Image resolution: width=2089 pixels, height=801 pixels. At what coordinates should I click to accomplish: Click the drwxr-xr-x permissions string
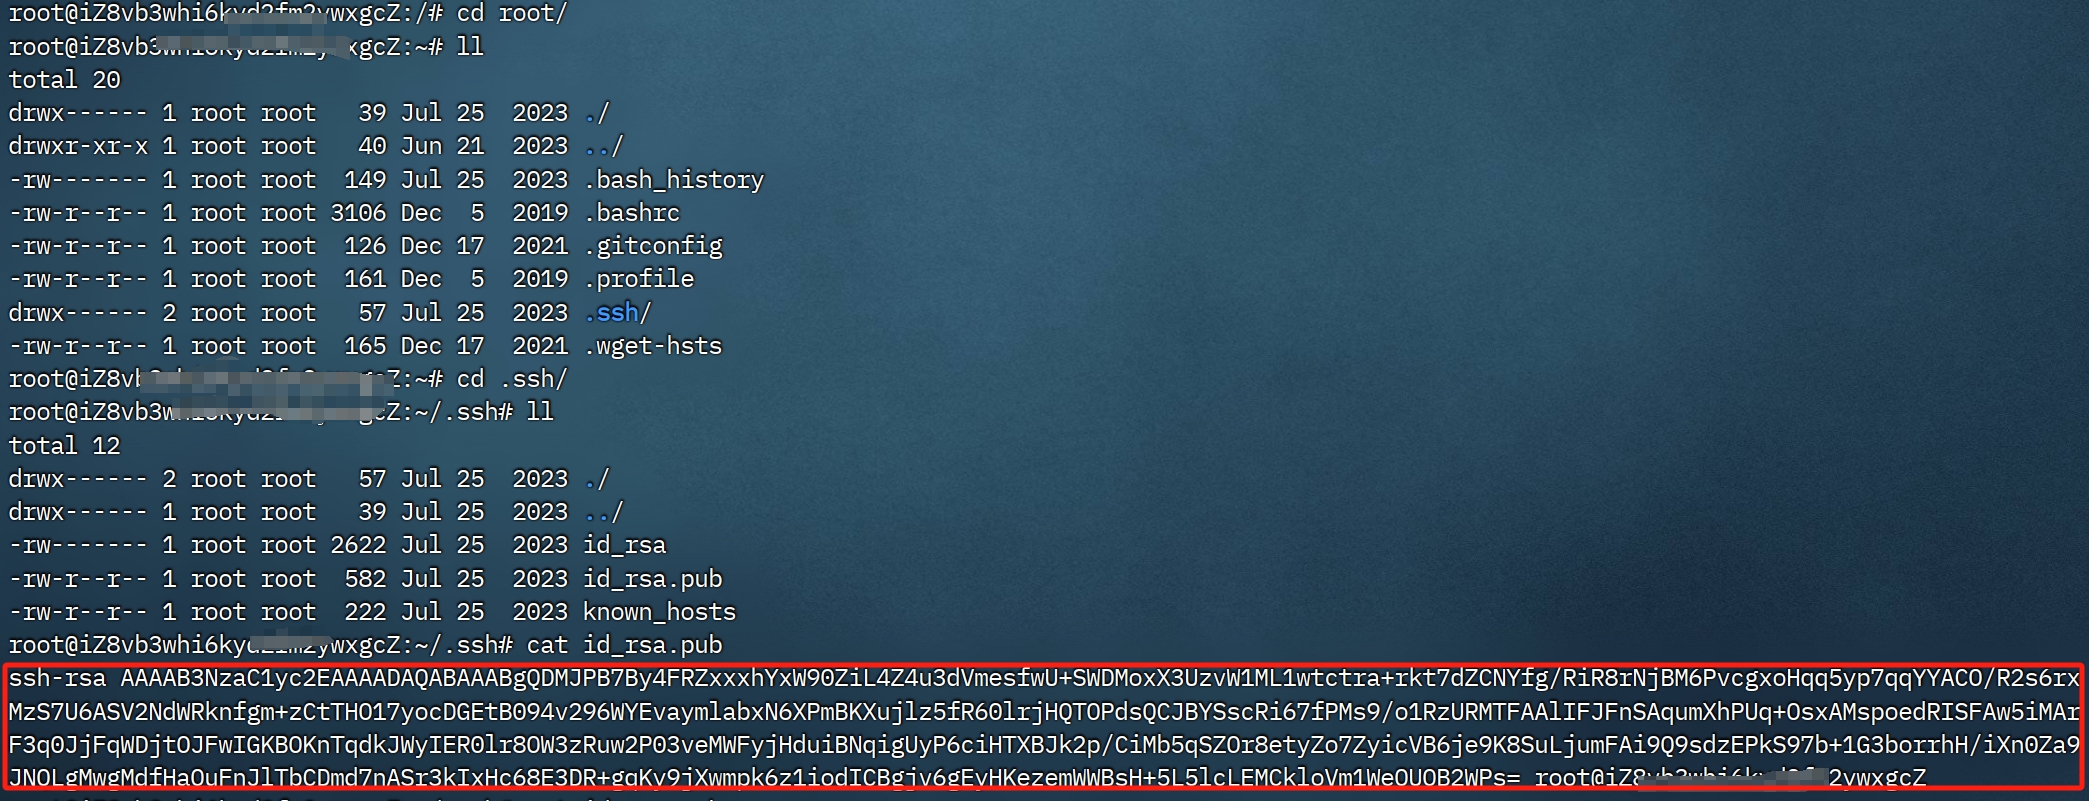pos(78,146)
